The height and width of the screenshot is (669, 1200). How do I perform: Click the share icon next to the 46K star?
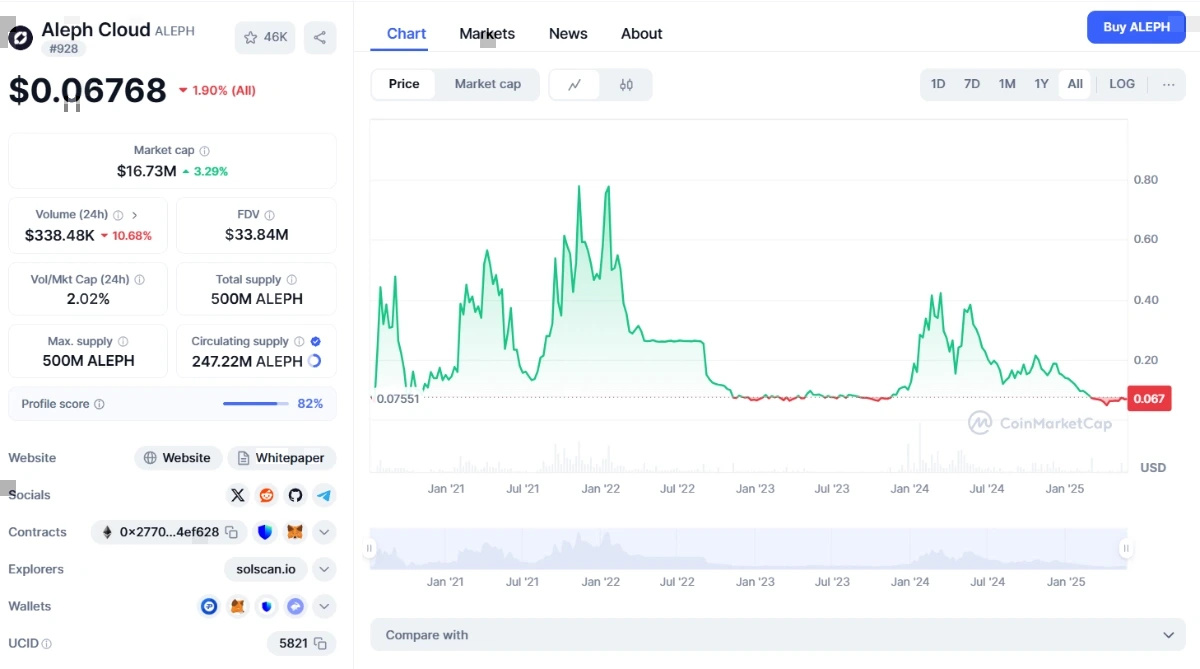(320, 38)
